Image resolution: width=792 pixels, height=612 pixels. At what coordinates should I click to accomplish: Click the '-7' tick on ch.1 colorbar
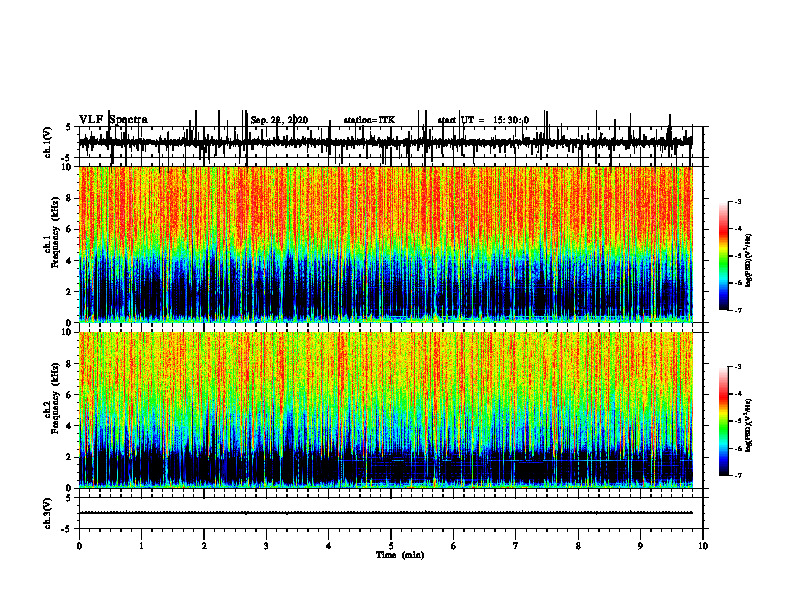(x=737, y=310)
